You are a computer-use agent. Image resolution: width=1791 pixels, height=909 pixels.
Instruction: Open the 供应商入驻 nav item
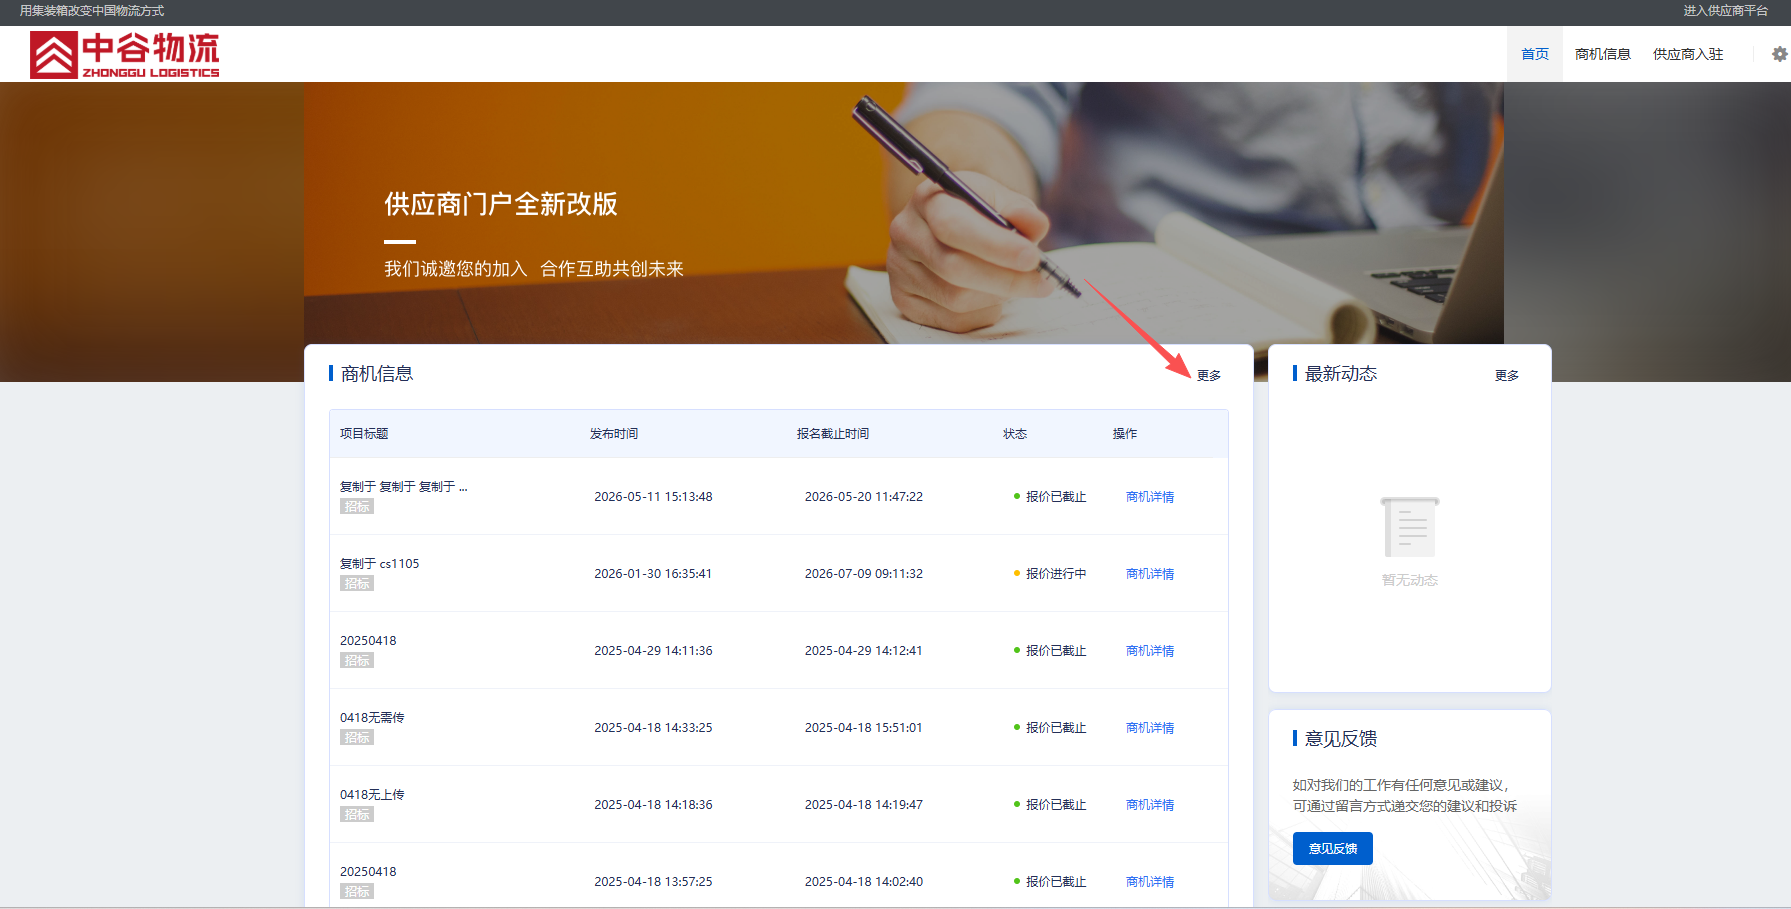pyautogui.click(x=1688, y=54)
